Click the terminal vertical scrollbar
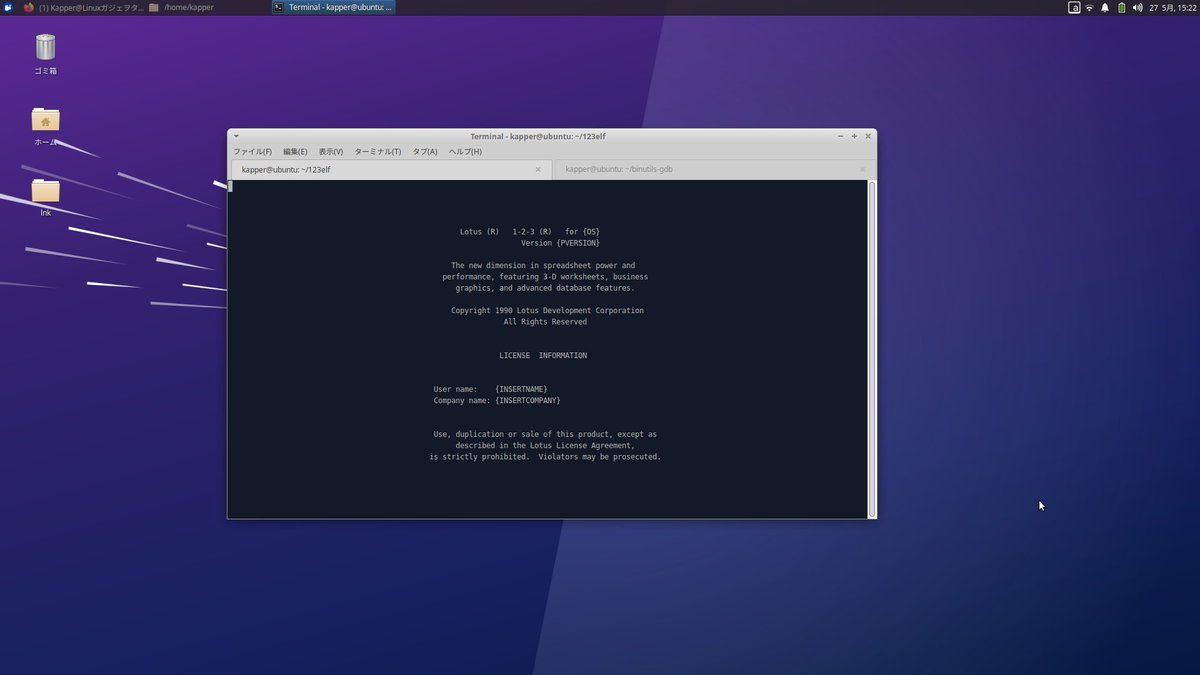This screenshot has height=675, width=1200. pos(872,348)
